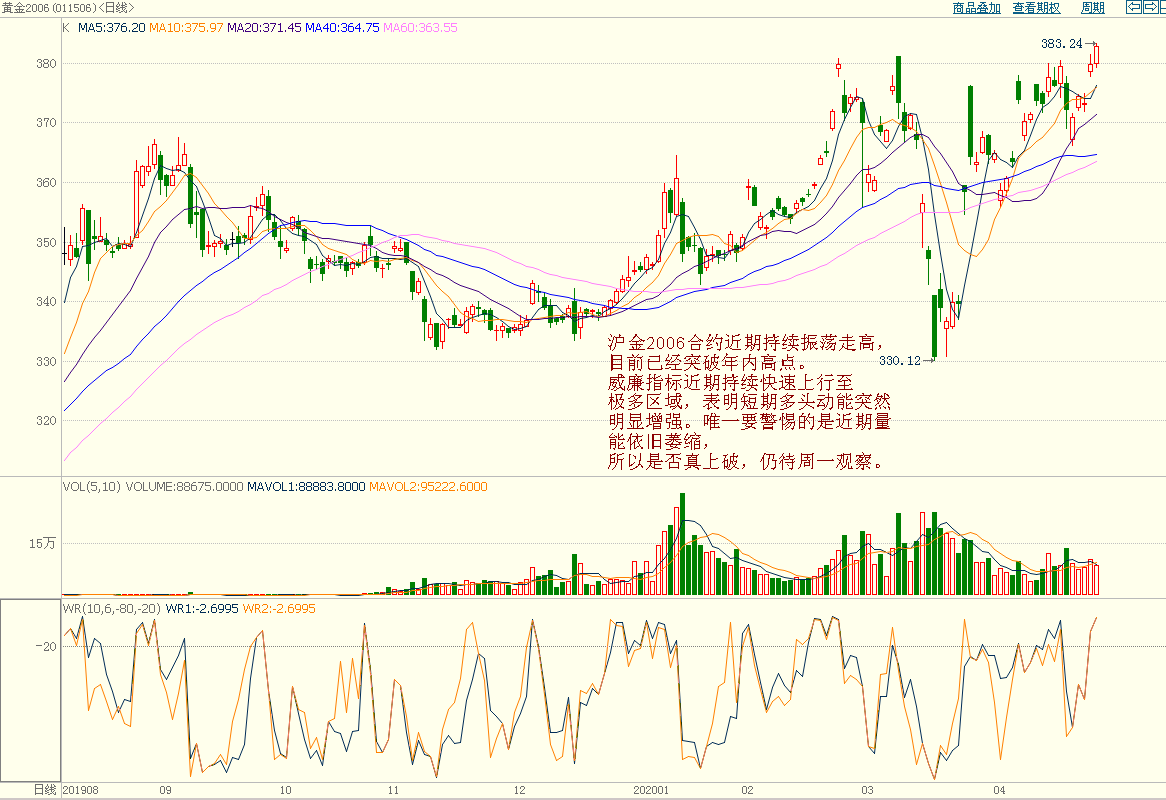Click the MA20:371.45 indicator label

point(264,28)
